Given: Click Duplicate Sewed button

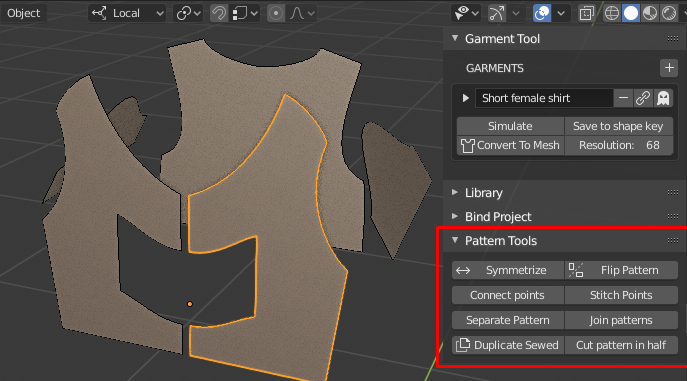Looking at the screenshot, I should click(508, 345).
